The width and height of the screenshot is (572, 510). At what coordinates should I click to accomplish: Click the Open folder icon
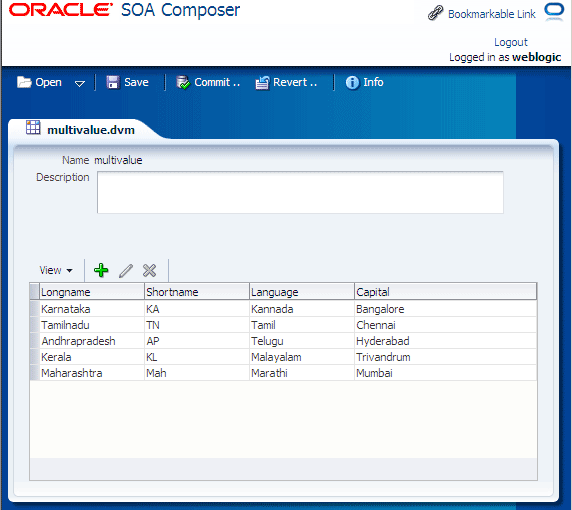[24, 82]
